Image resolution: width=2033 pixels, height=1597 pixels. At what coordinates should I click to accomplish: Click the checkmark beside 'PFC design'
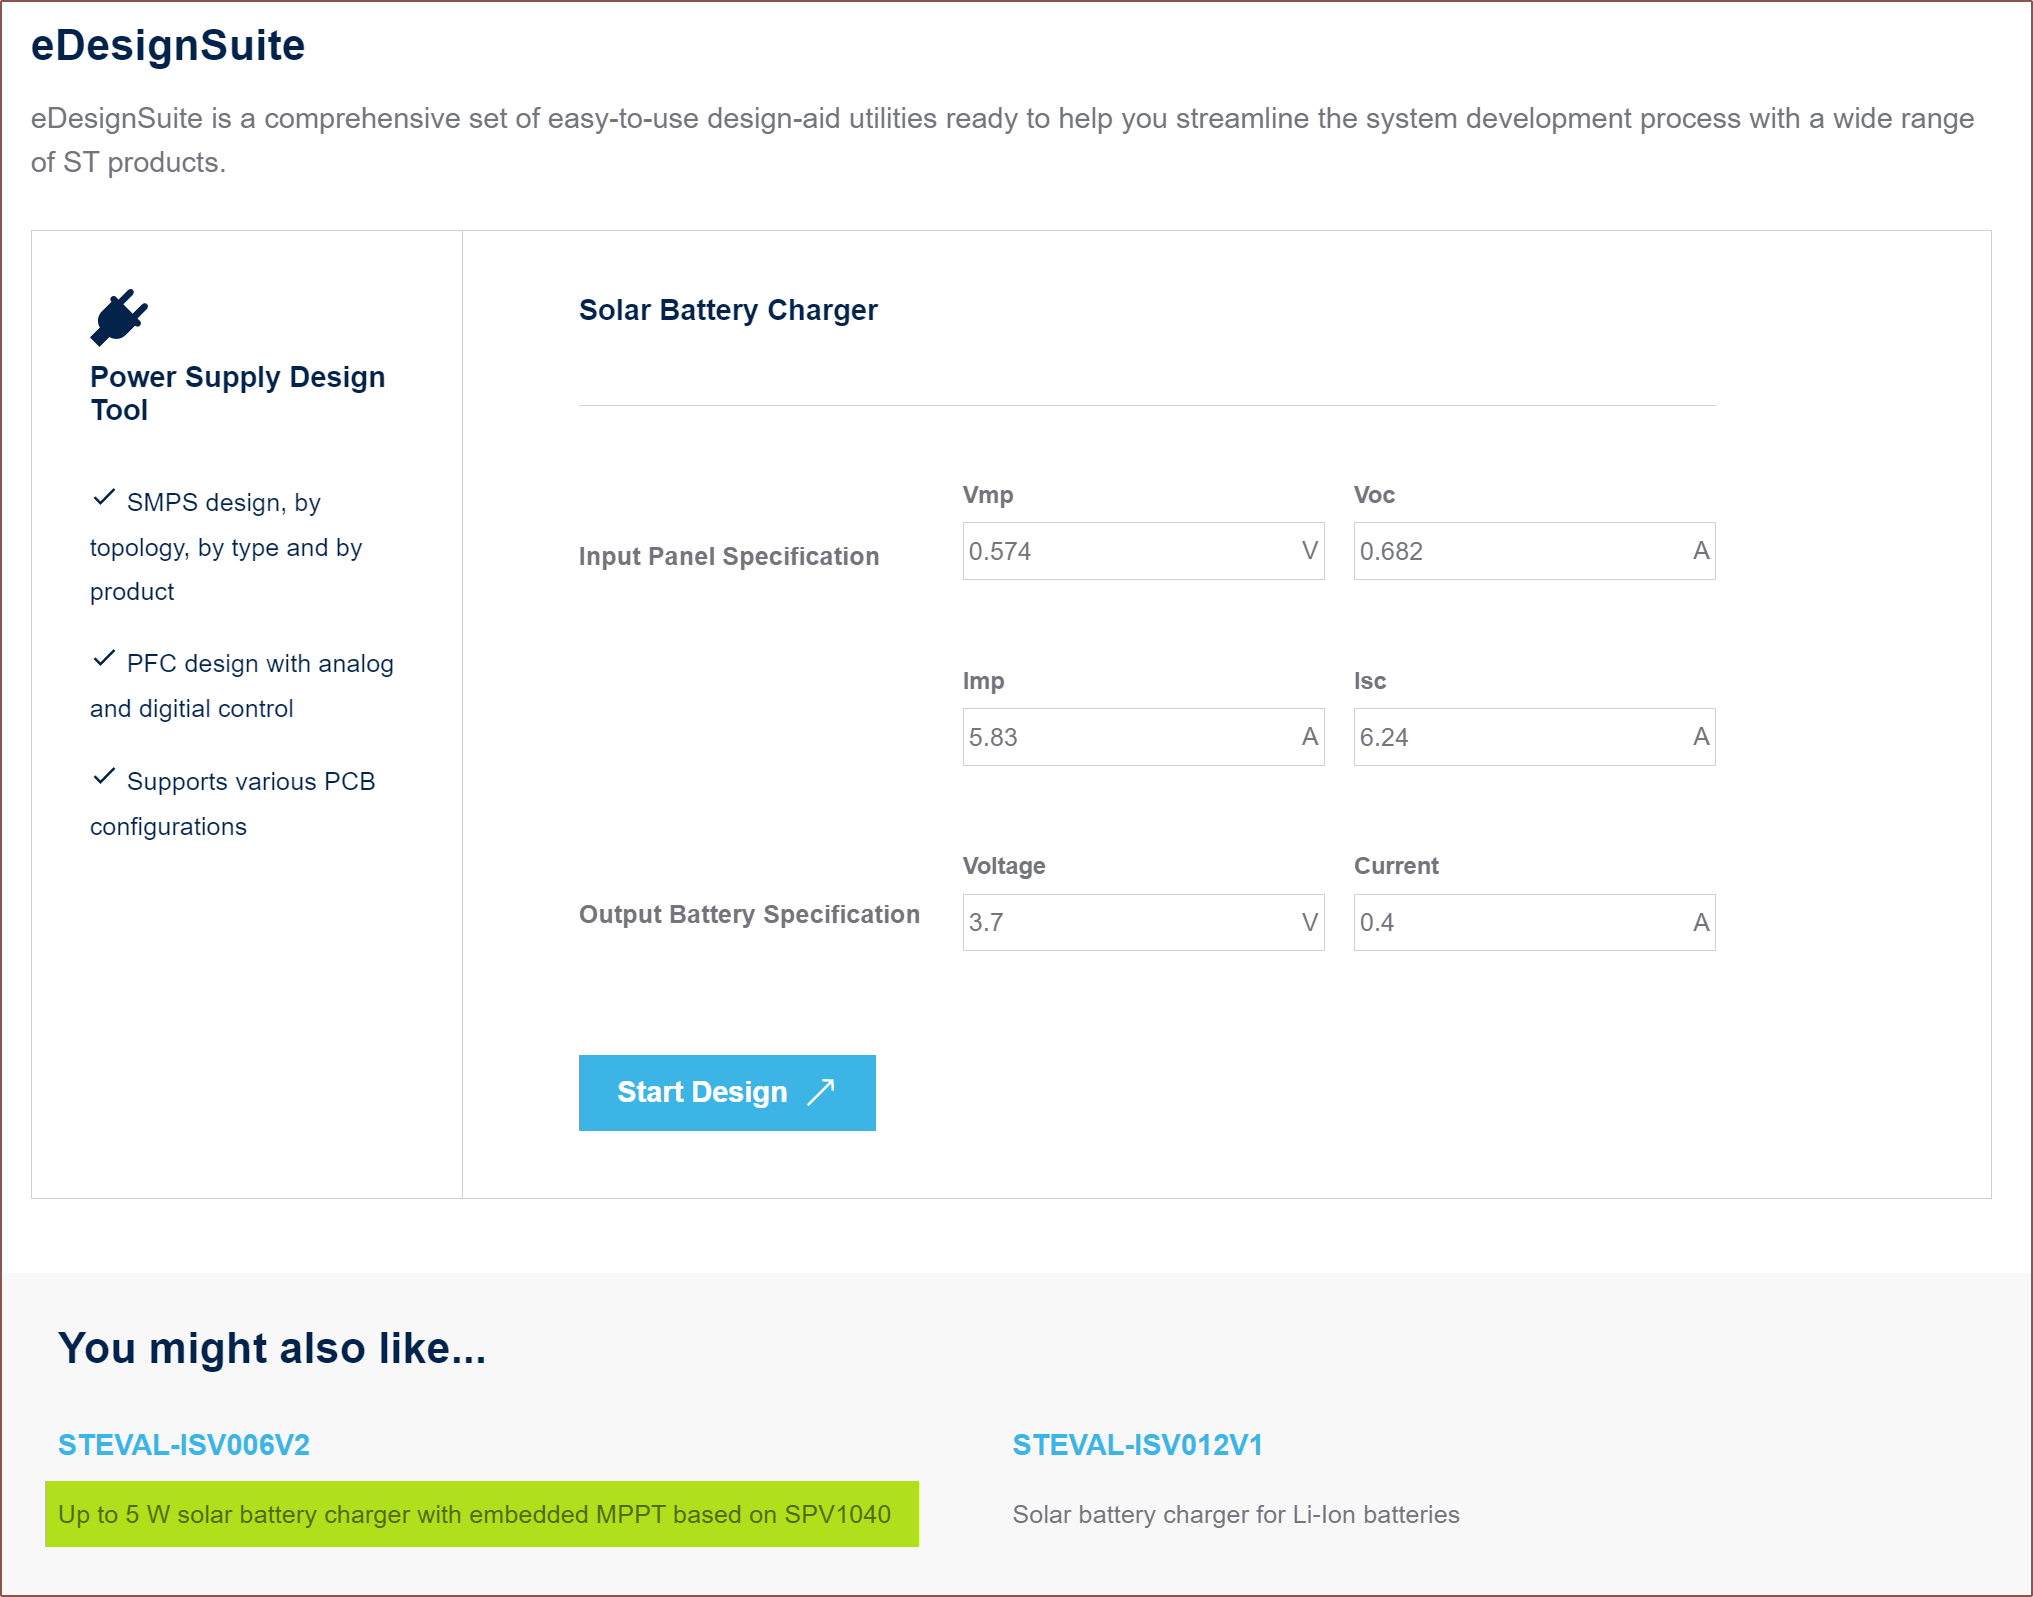pos(104,658)
